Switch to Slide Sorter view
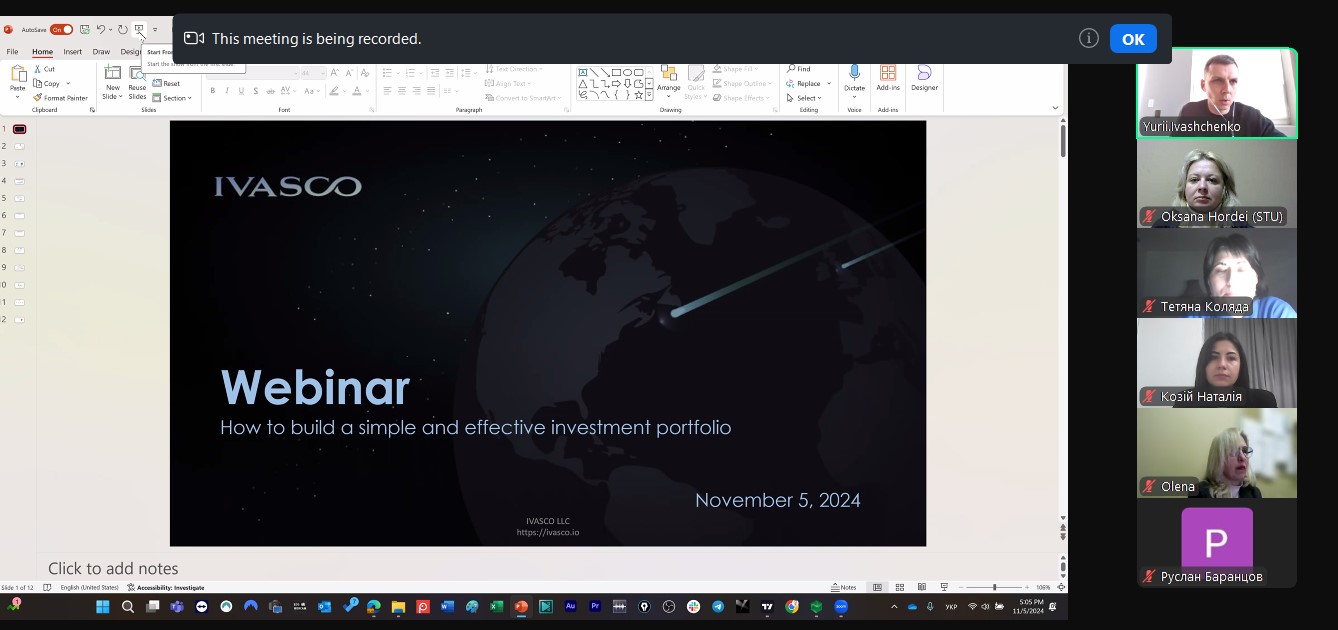Screen dimensions: 1338x630 coord(899,587)
